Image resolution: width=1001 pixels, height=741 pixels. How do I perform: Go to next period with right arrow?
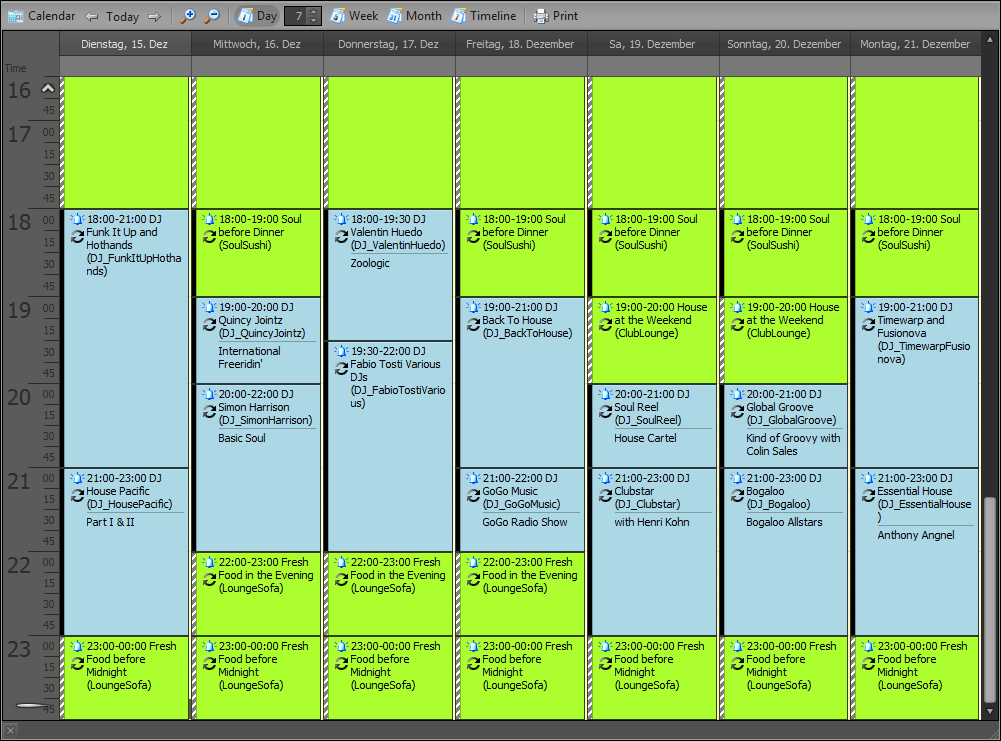154,16
